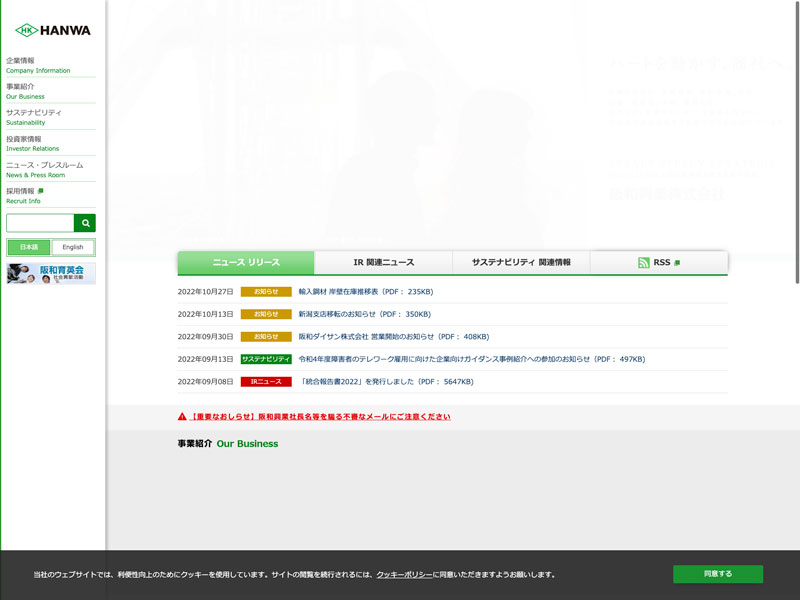Screen dimensions: 800x600
Task: Click the HANWA logo
Action: [52, 30]
